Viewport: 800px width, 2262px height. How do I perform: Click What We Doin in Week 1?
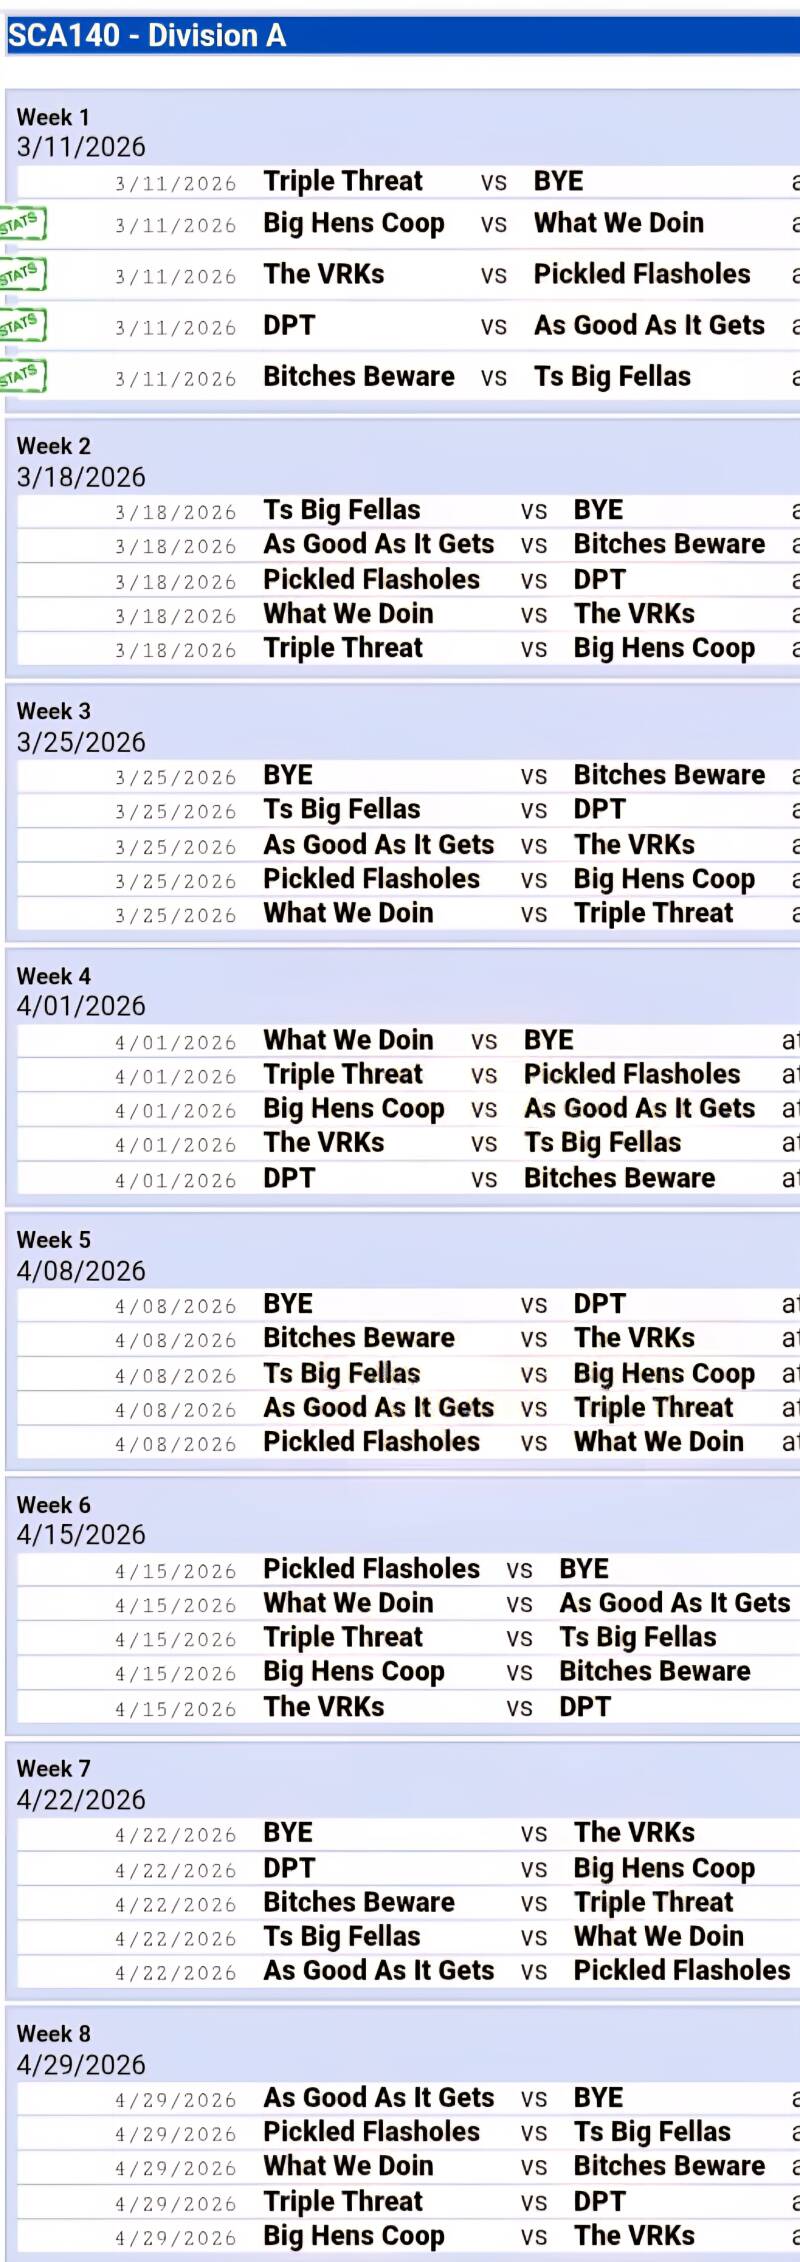tap(618, 223)
